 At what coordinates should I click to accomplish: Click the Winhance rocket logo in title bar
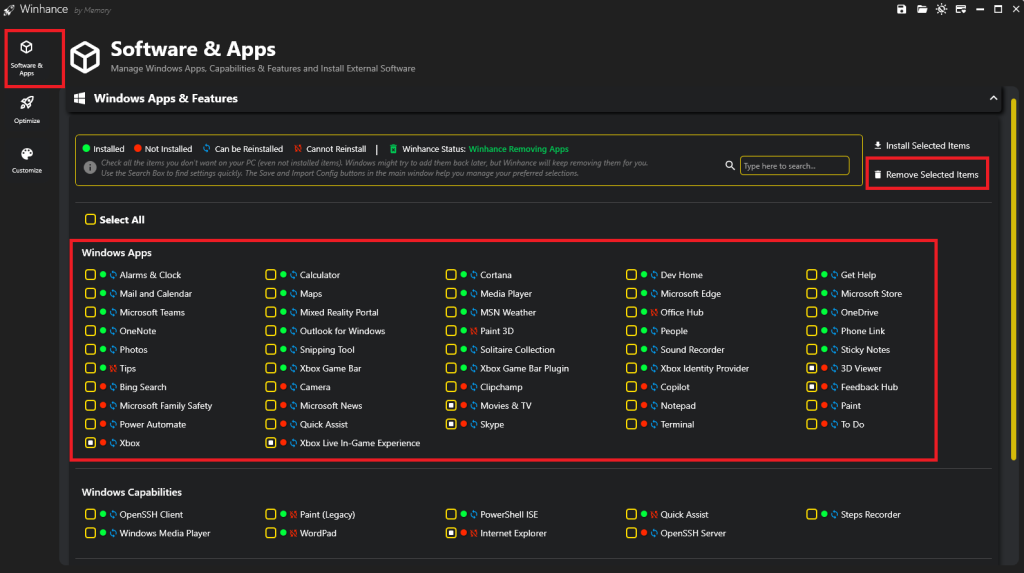(x=8, y=10)
